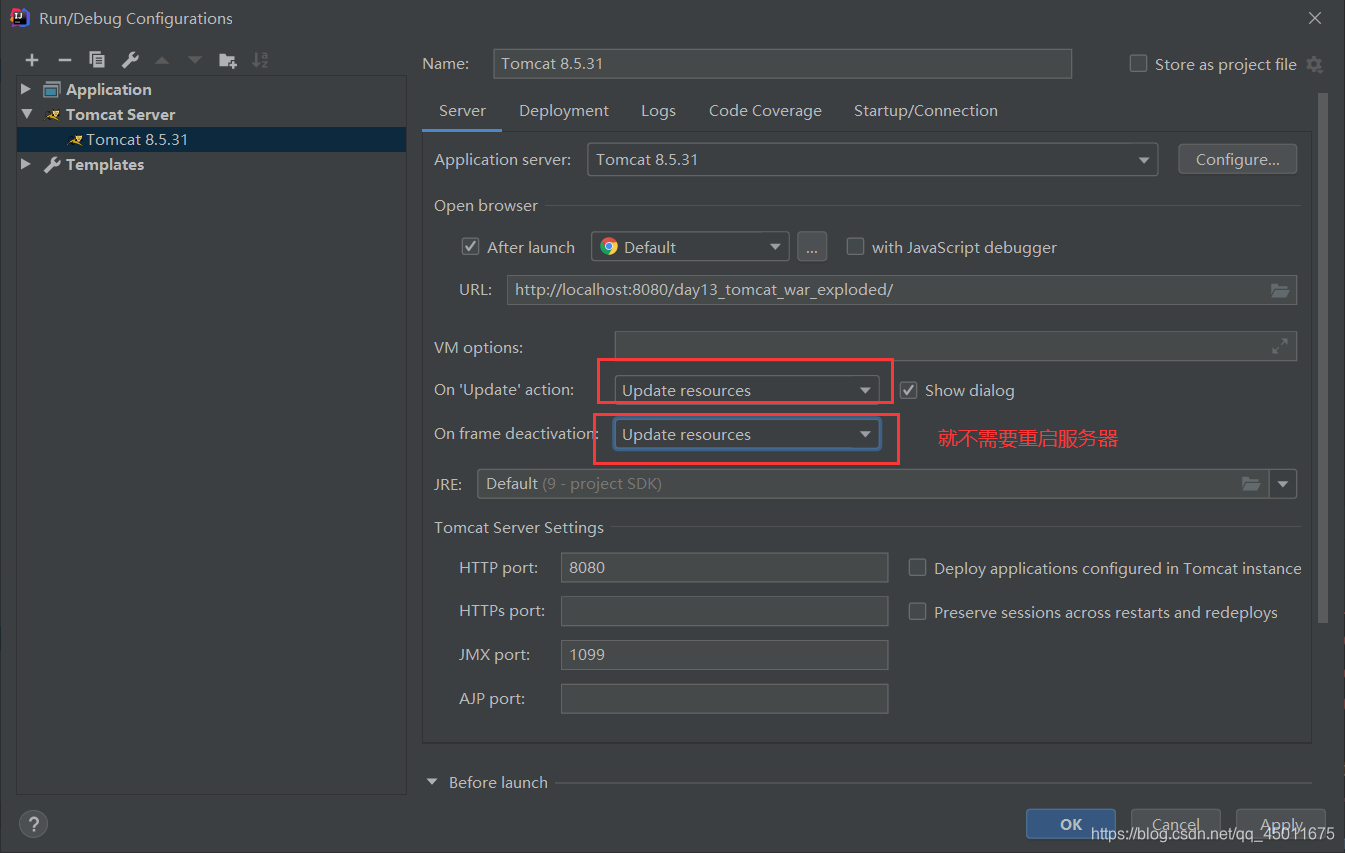Open the help question mark icon
1345x853 pixels.
[x=34, y=824]
